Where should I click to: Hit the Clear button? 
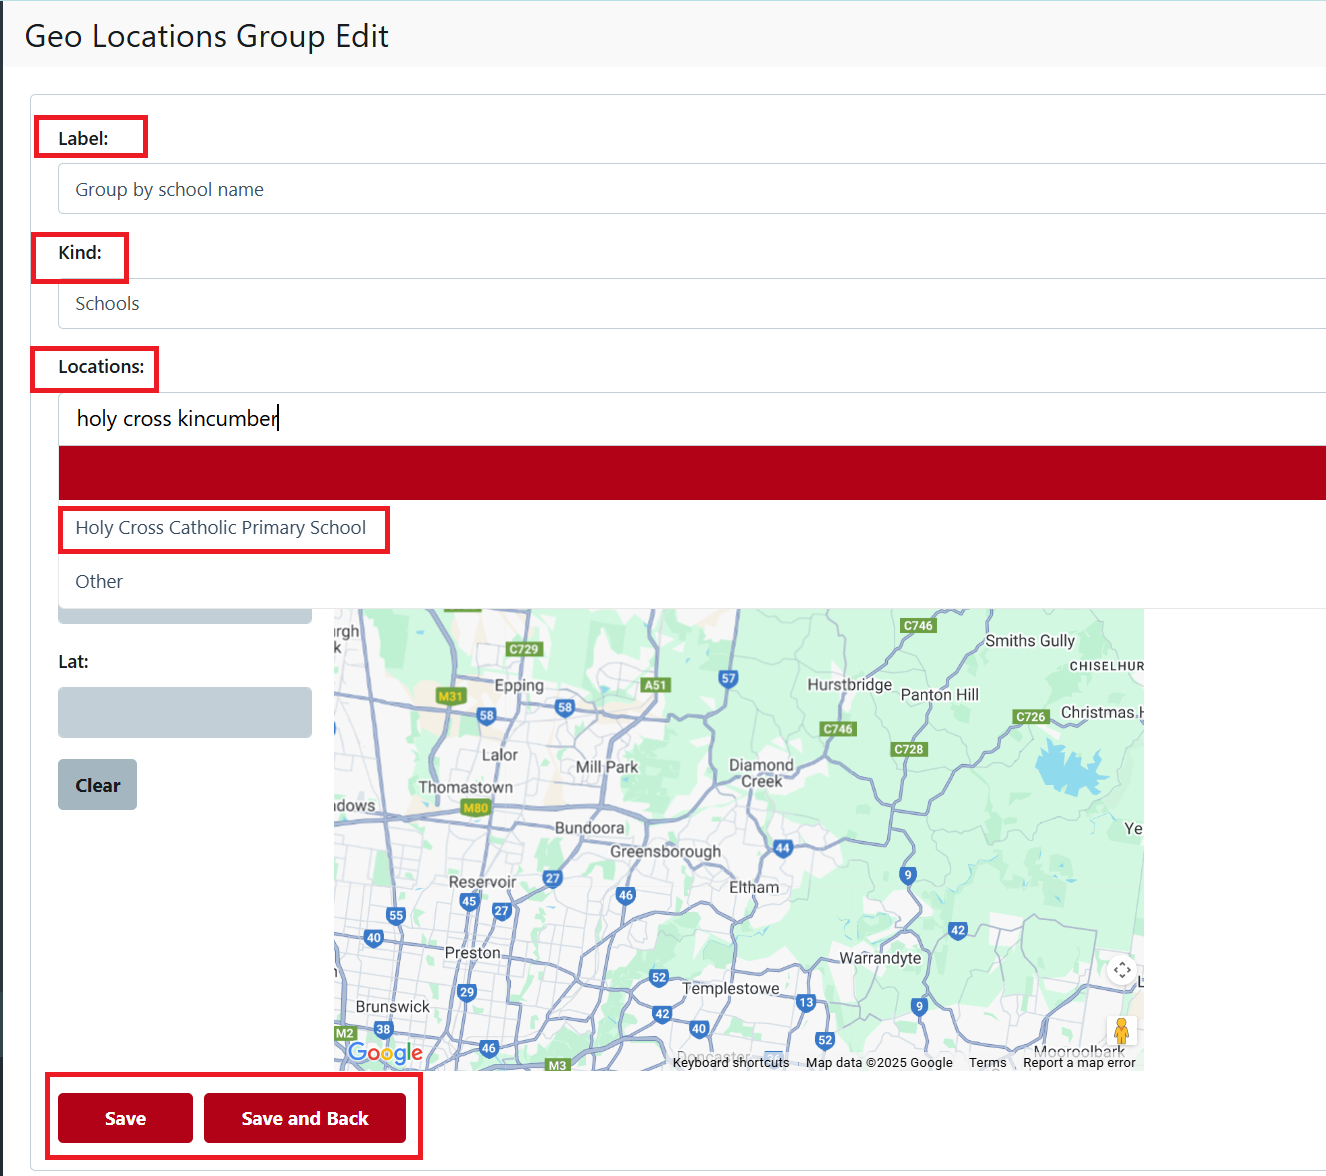pos(97,785)
